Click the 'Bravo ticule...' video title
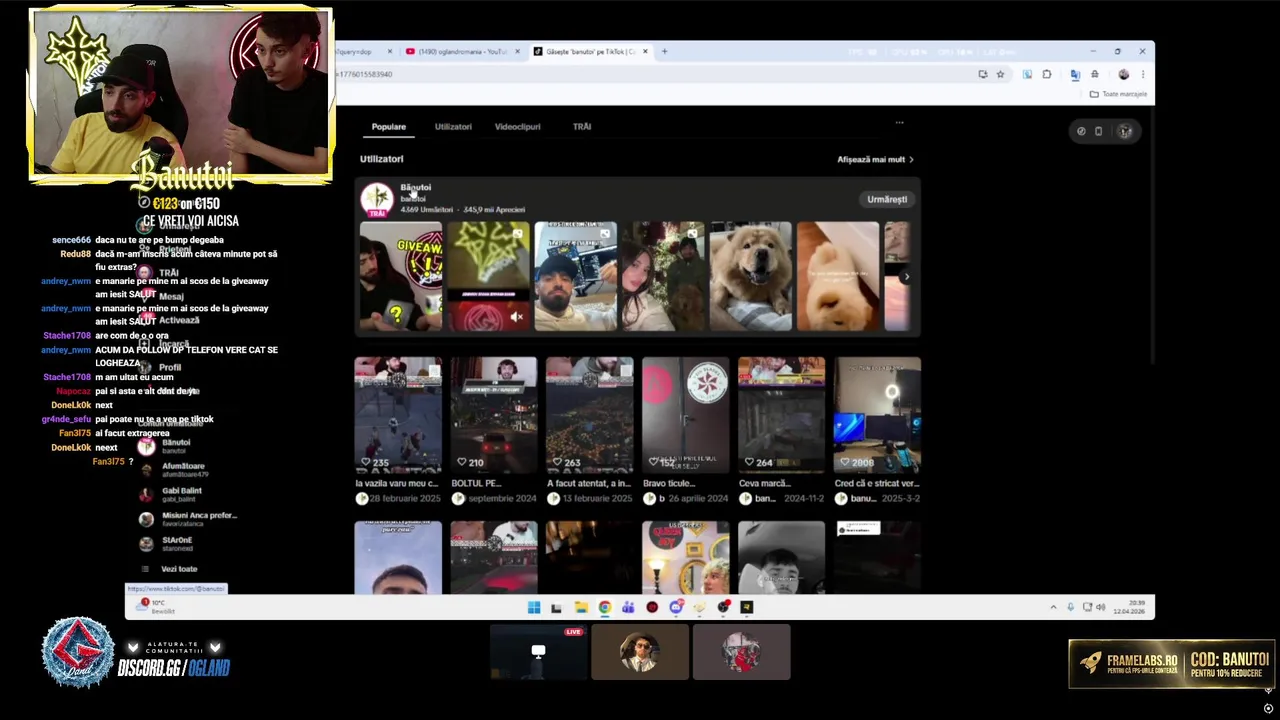Viewport: 1280px width, 720px height. (x=669, y=483)
